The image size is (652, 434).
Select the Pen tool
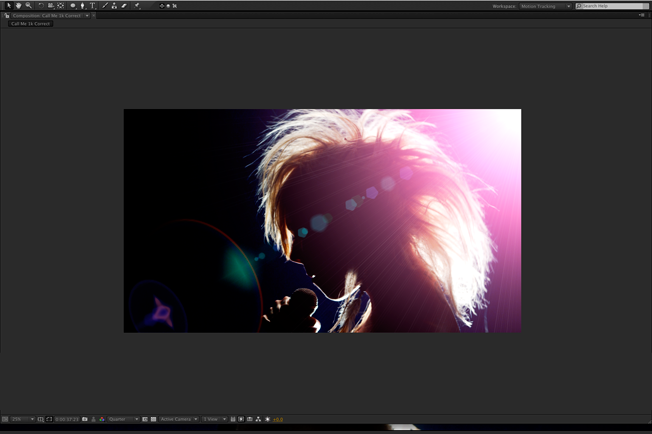[x=82, y=6]
